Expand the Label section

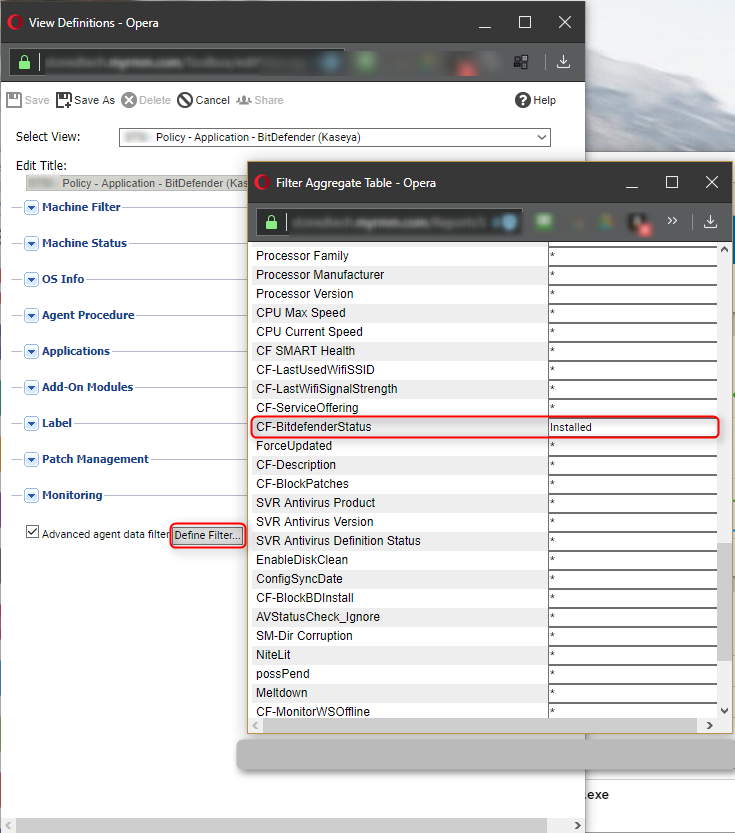click(31, 423)
